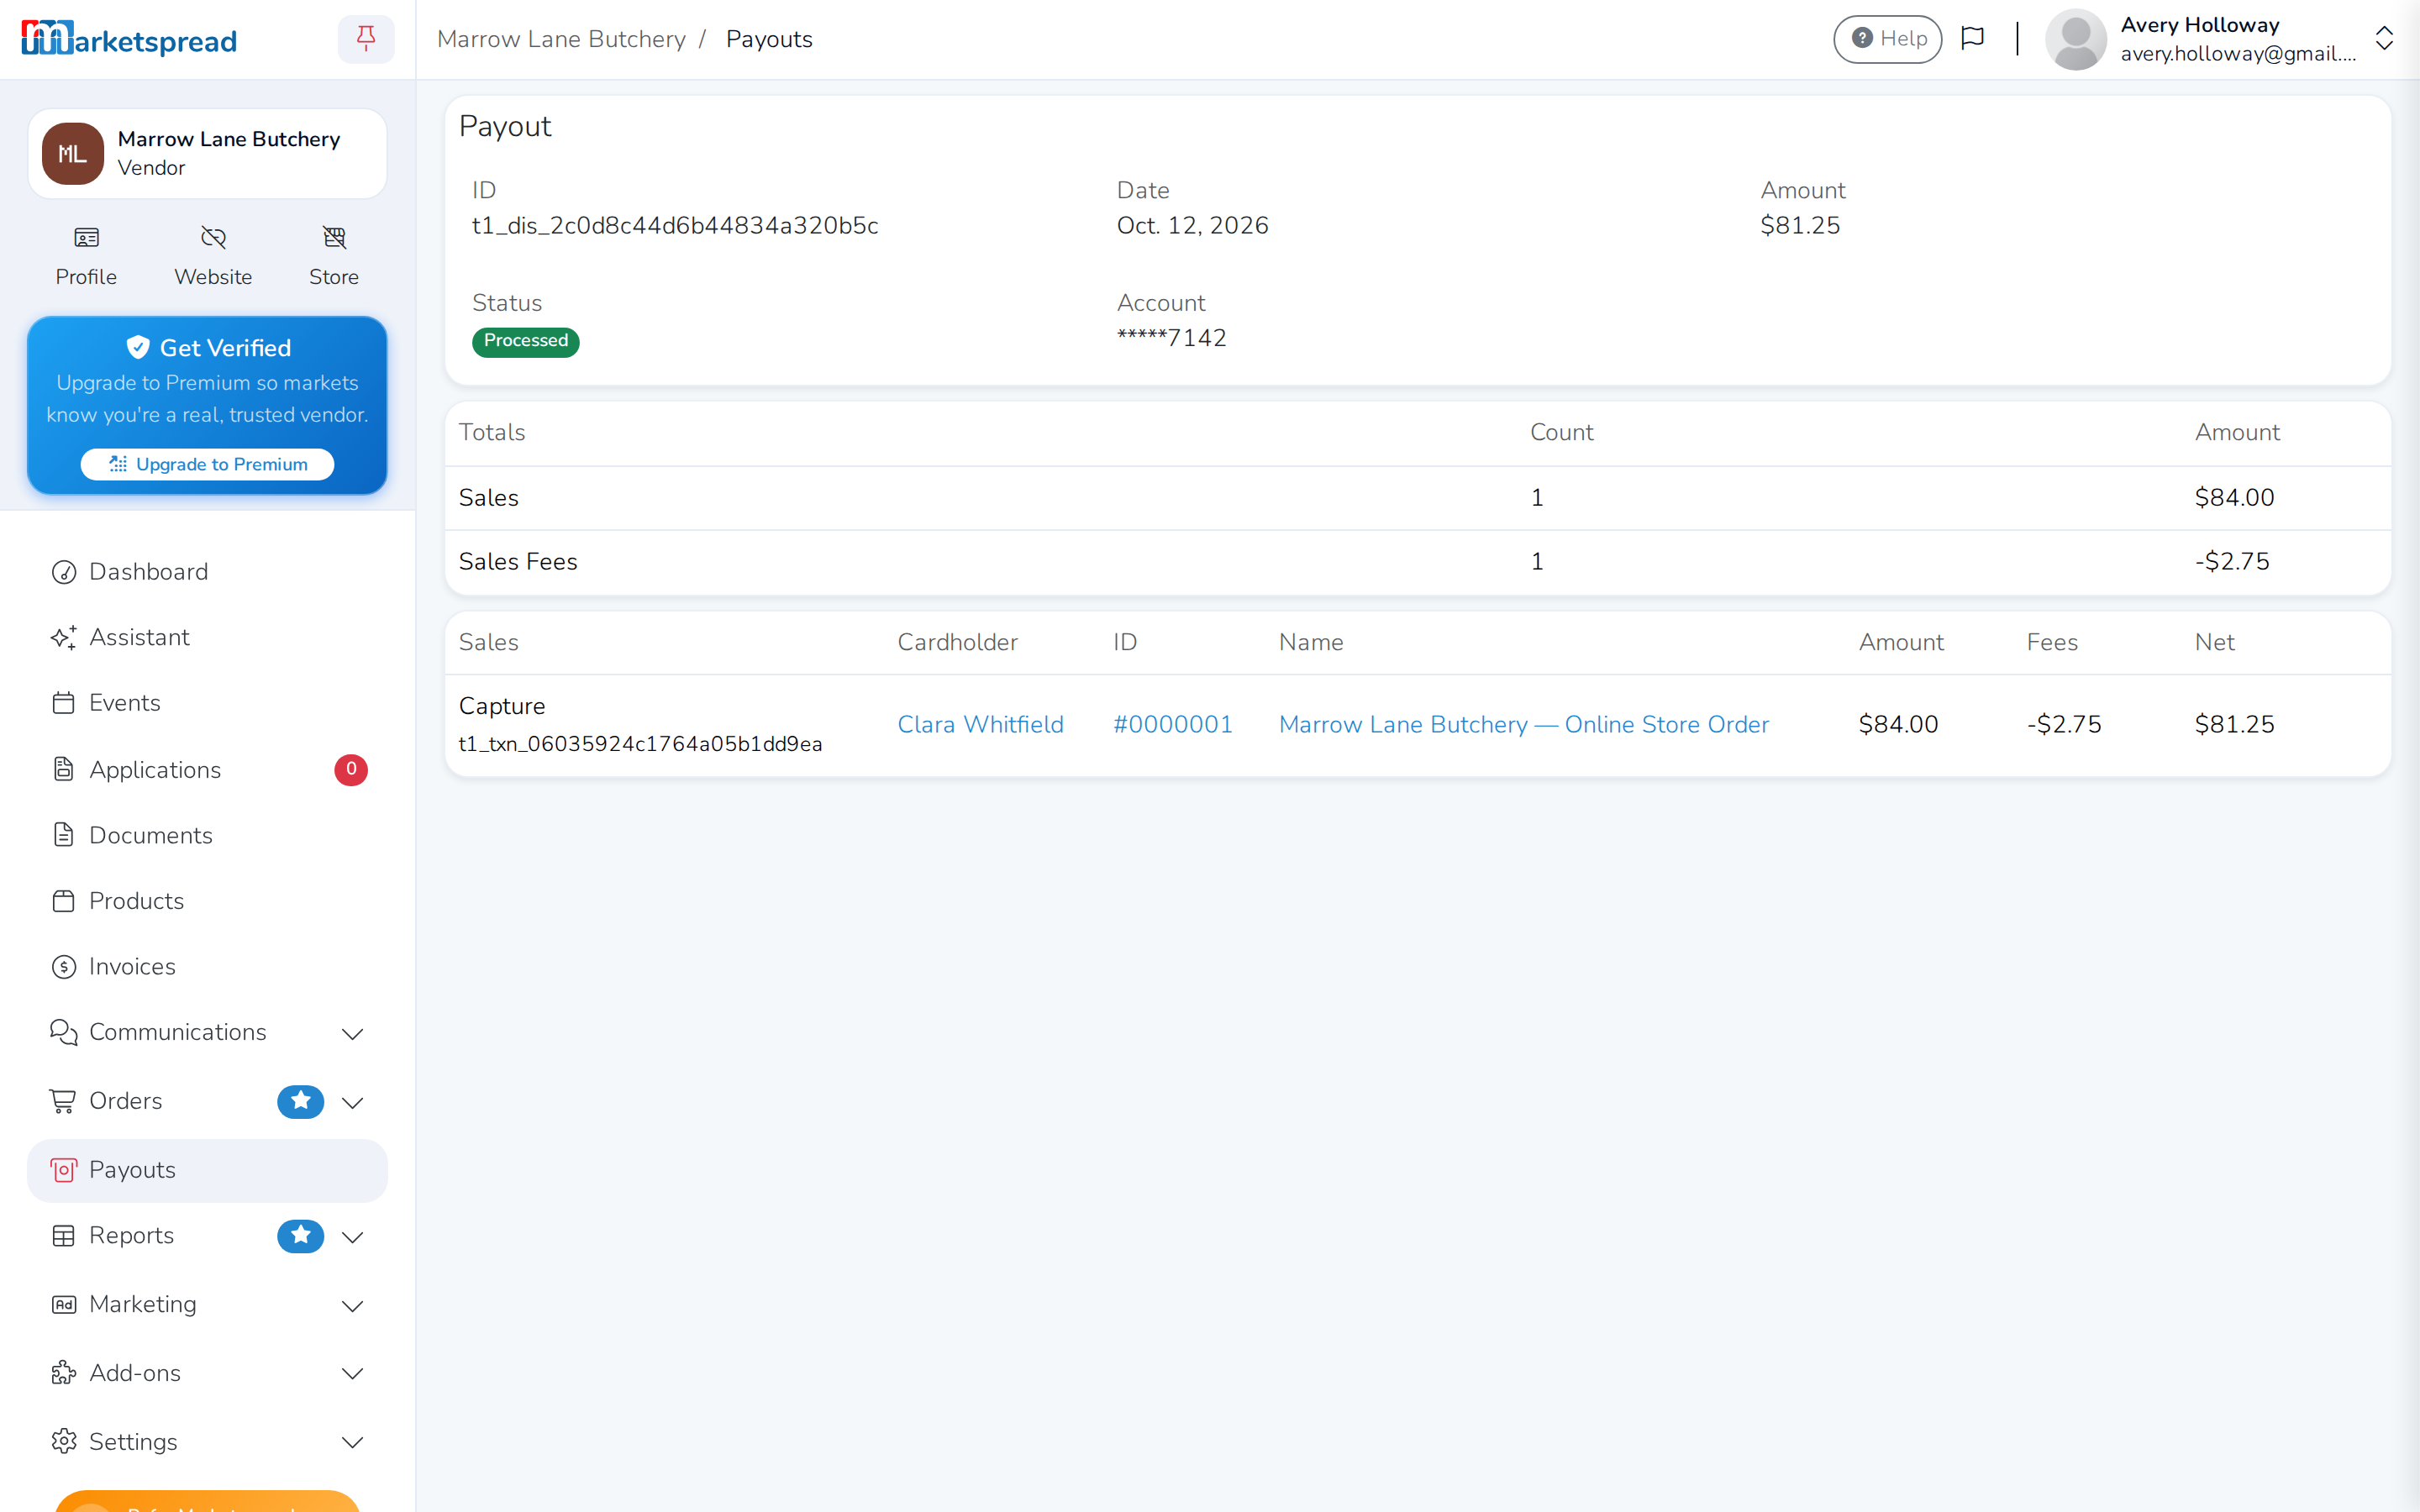Click the ML vendor avatar
2420x1512 pixels.
(x=72, y=153)
